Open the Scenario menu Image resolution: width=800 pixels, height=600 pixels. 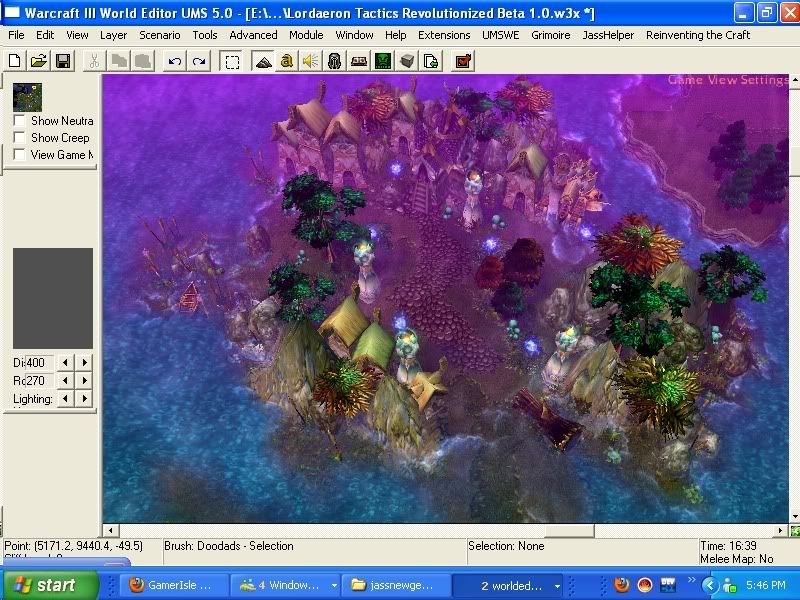click(x=160, y=35)
